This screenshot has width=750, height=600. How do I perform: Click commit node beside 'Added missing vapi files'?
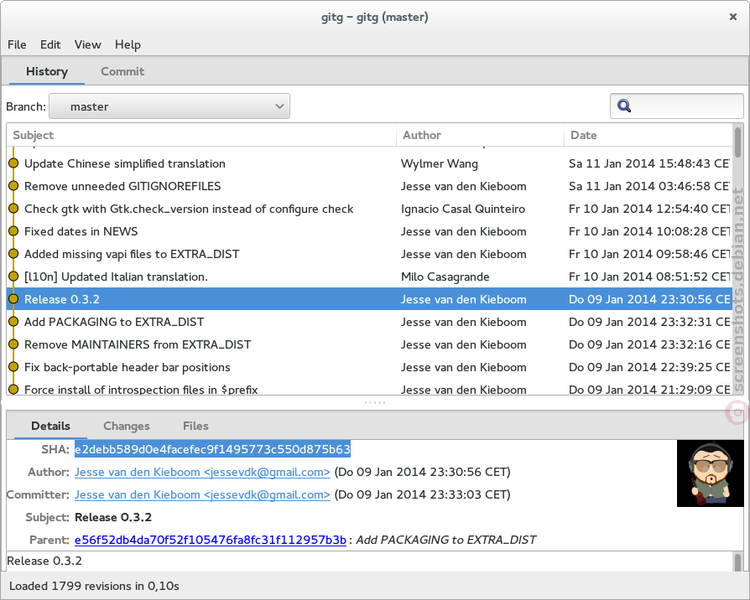[x=13, y=254]
